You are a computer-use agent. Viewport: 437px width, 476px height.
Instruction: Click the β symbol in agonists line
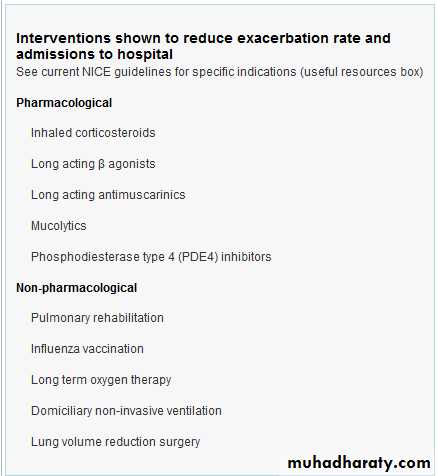pos(102,165)
